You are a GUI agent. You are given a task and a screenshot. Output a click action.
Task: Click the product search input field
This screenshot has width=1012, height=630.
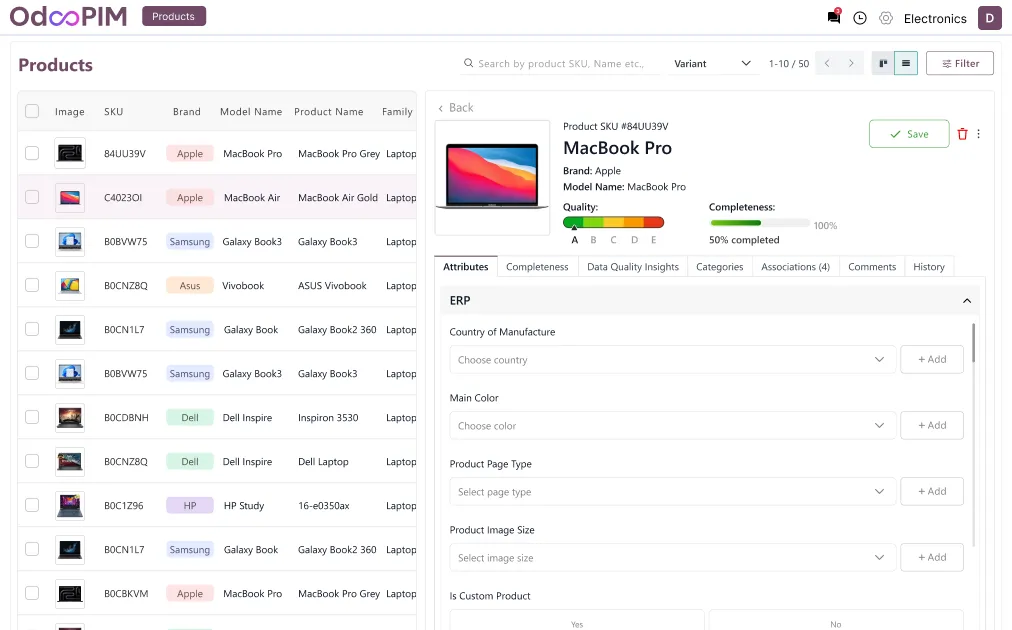click(560, 63)
